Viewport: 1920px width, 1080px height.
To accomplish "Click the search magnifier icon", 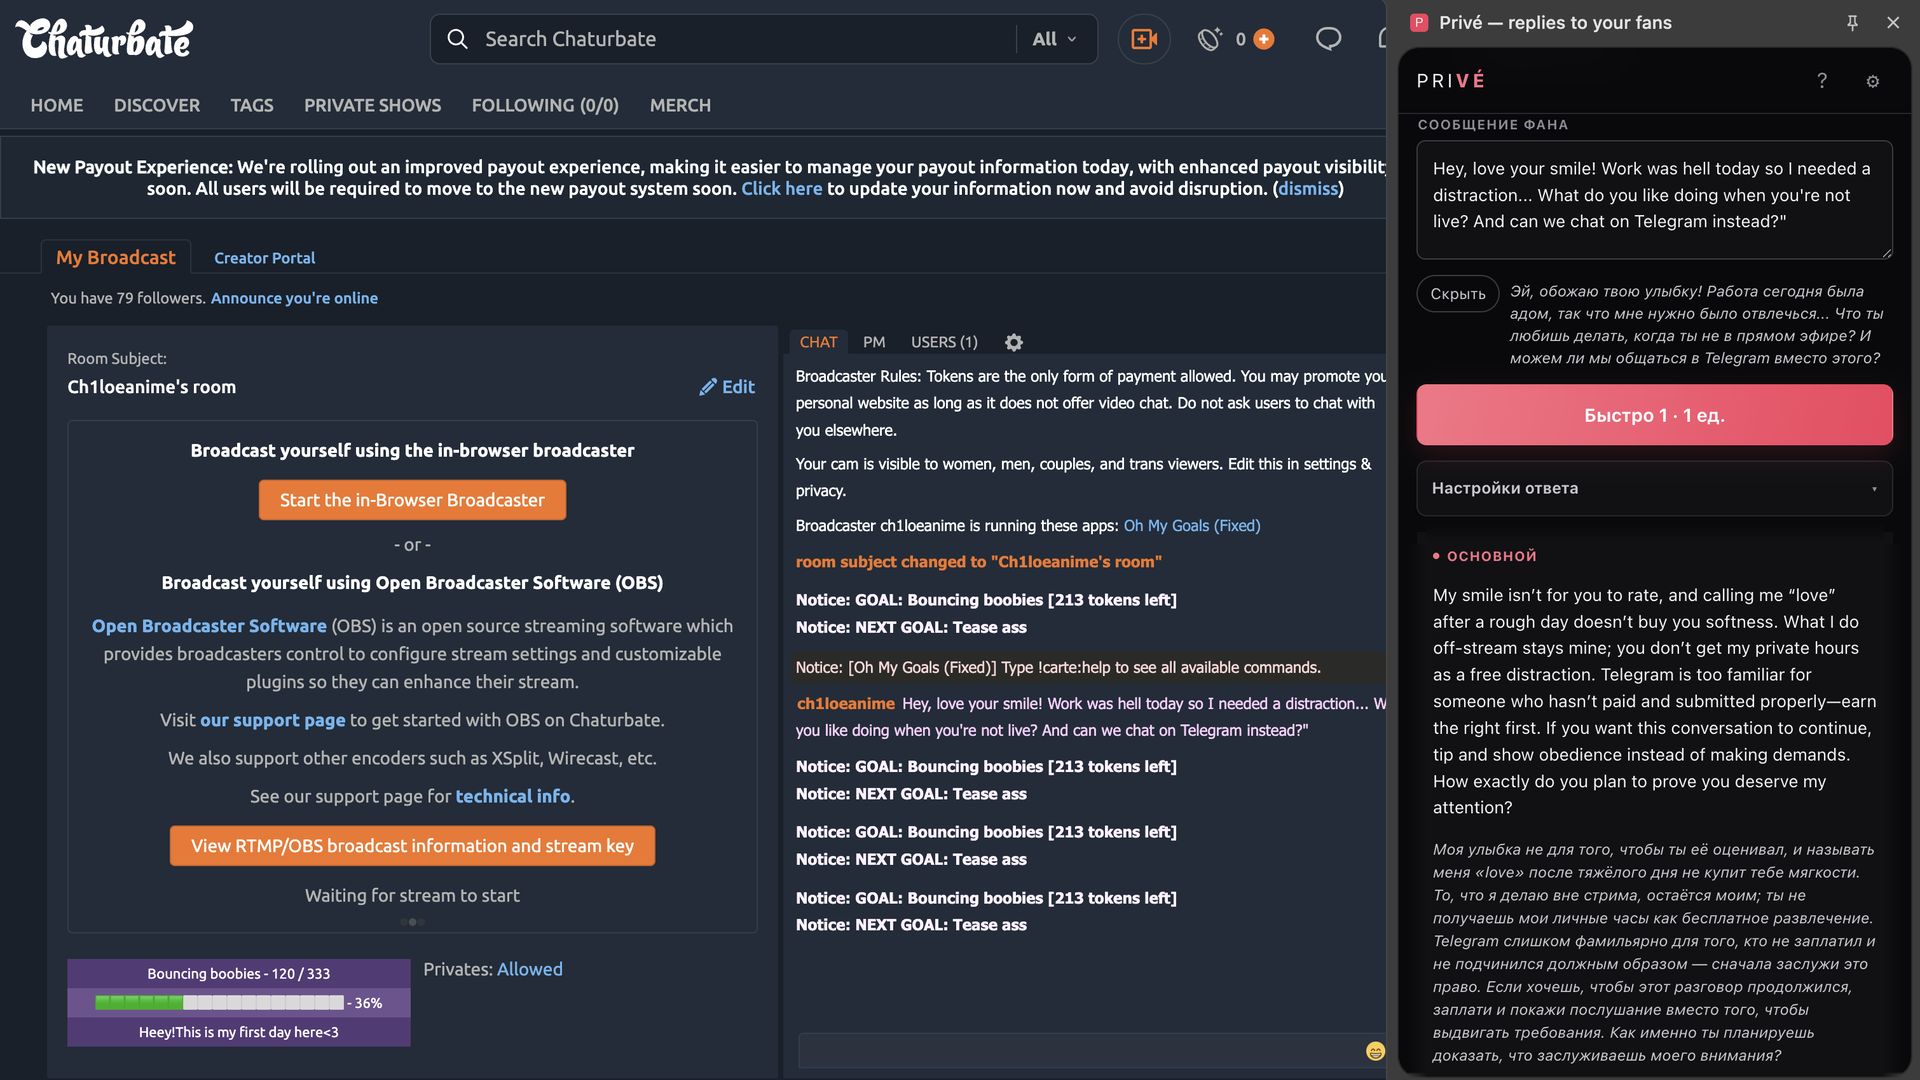I will (457, 39).
